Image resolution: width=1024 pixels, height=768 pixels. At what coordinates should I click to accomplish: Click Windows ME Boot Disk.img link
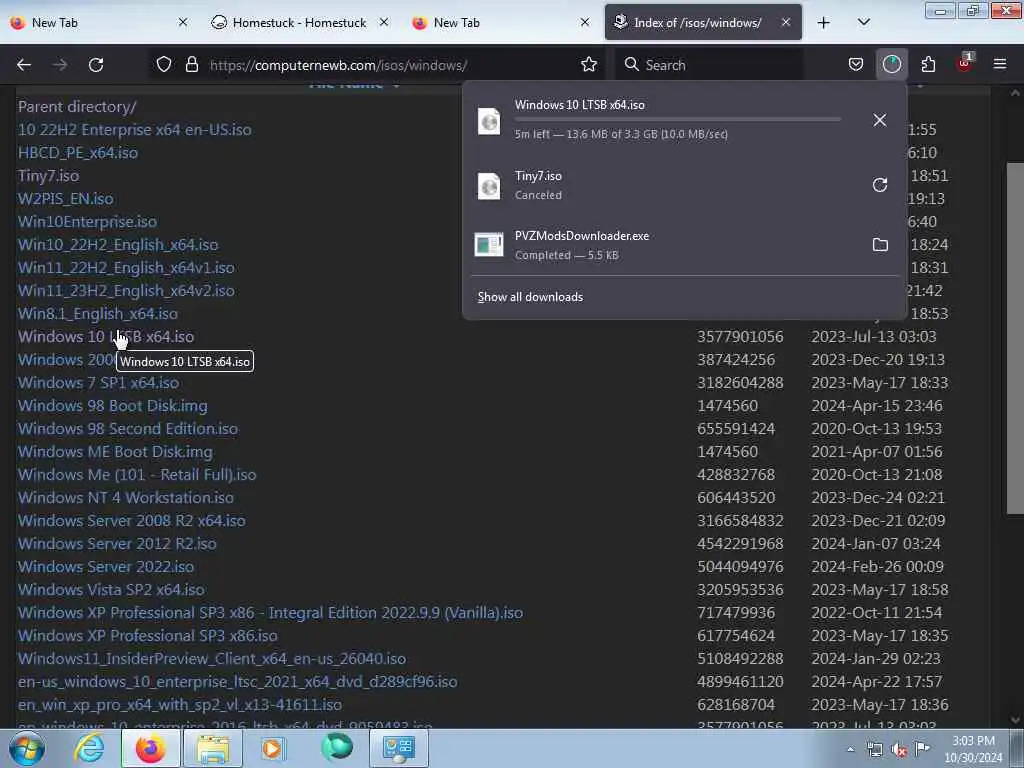click(x=115, y=452)
